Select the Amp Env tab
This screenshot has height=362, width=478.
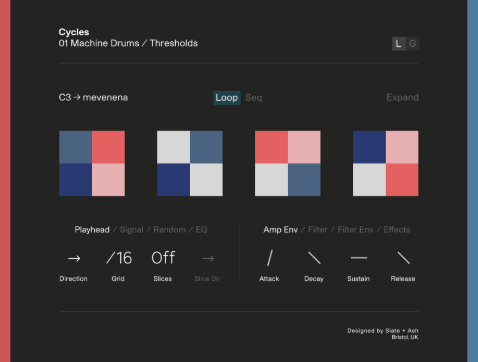click(280, 230)
